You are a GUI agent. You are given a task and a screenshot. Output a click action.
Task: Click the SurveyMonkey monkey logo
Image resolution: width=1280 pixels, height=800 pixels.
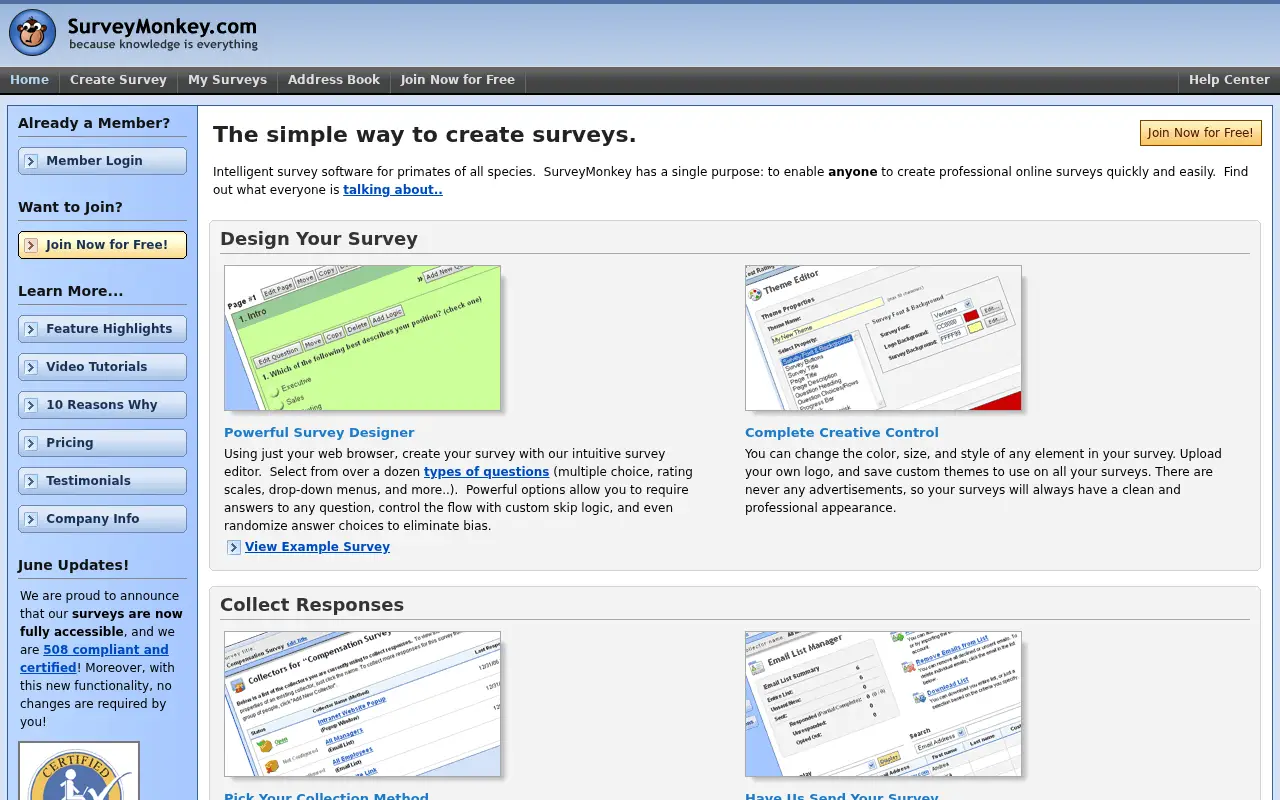click(x=32, y=33)
